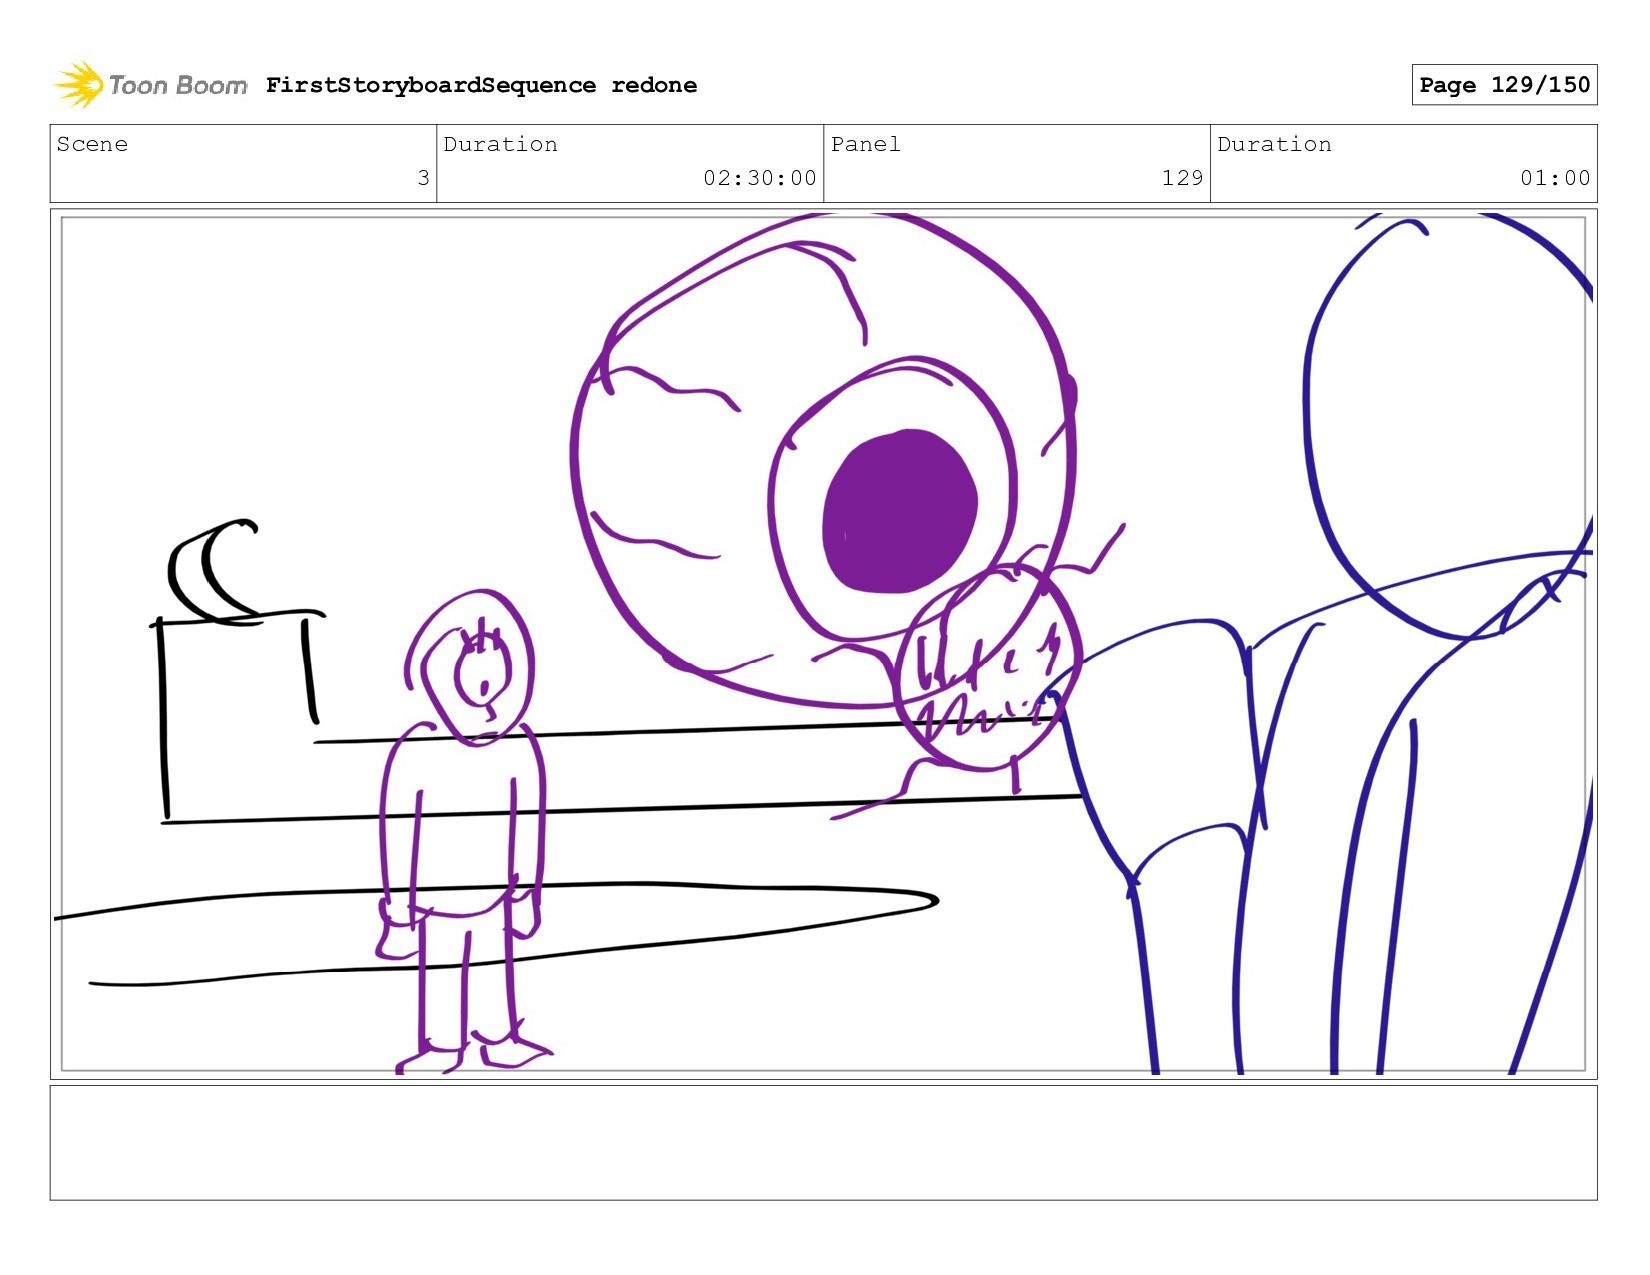The width and height of the screenshot is (1650, 1275).
Task: Click the 'Page 129/150' box
Action: [1504, 85]
